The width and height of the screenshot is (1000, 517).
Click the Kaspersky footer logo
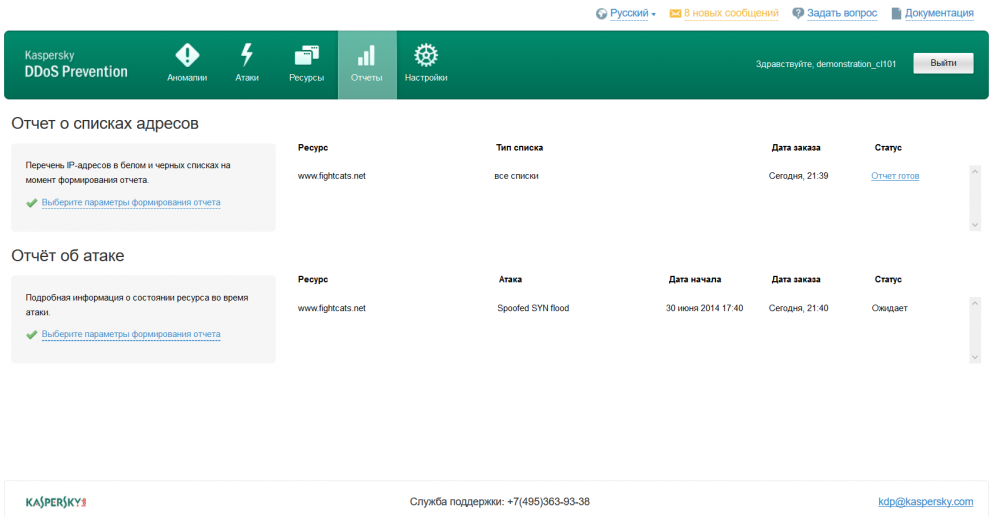(x=56, y=502)
